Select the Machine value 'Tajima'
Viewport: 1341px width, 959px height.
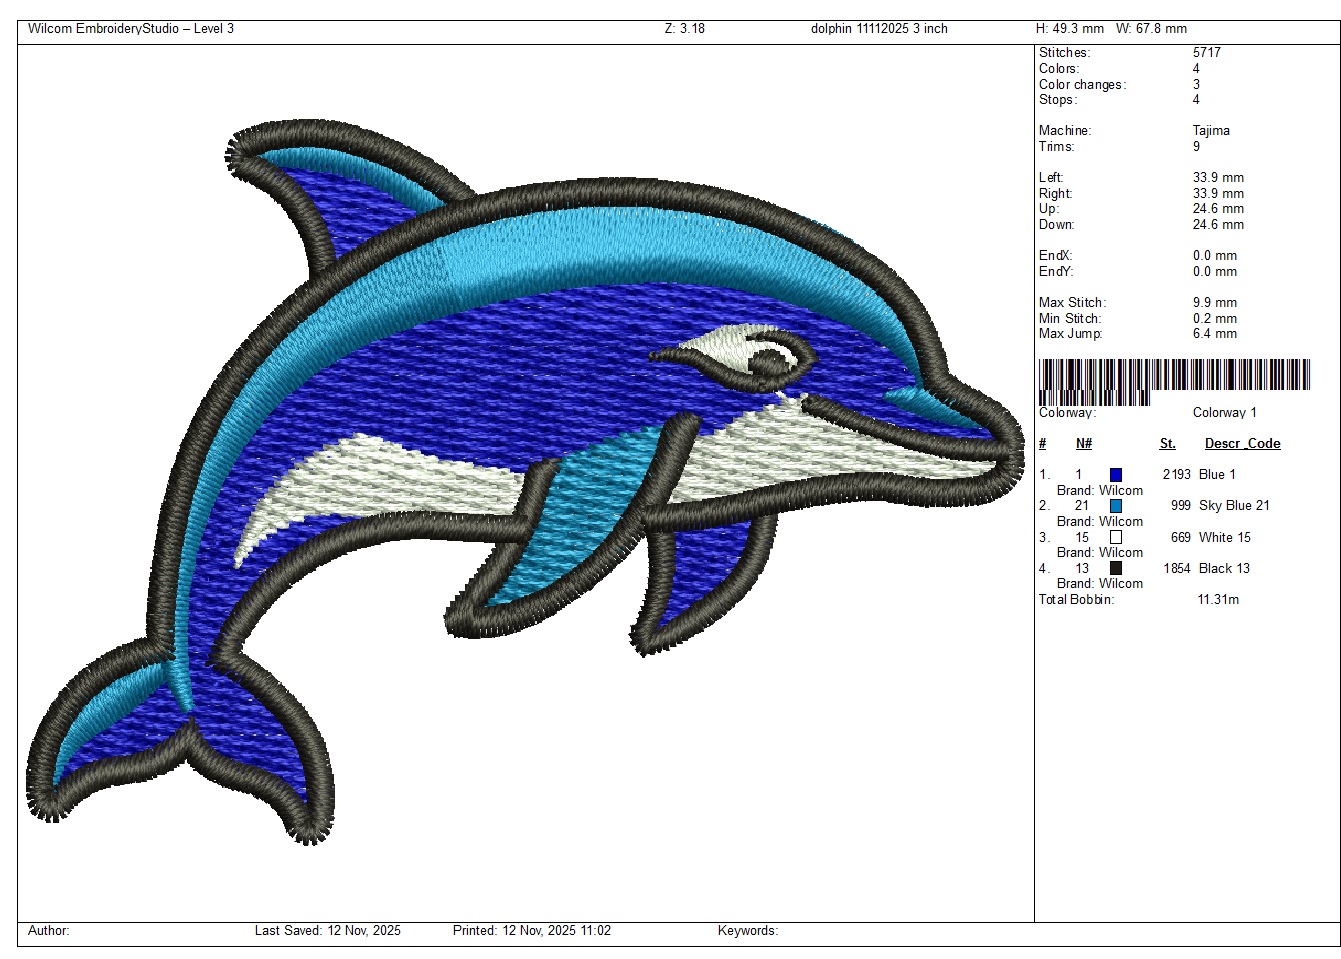pyautogui.click(x=1211, y=131)
